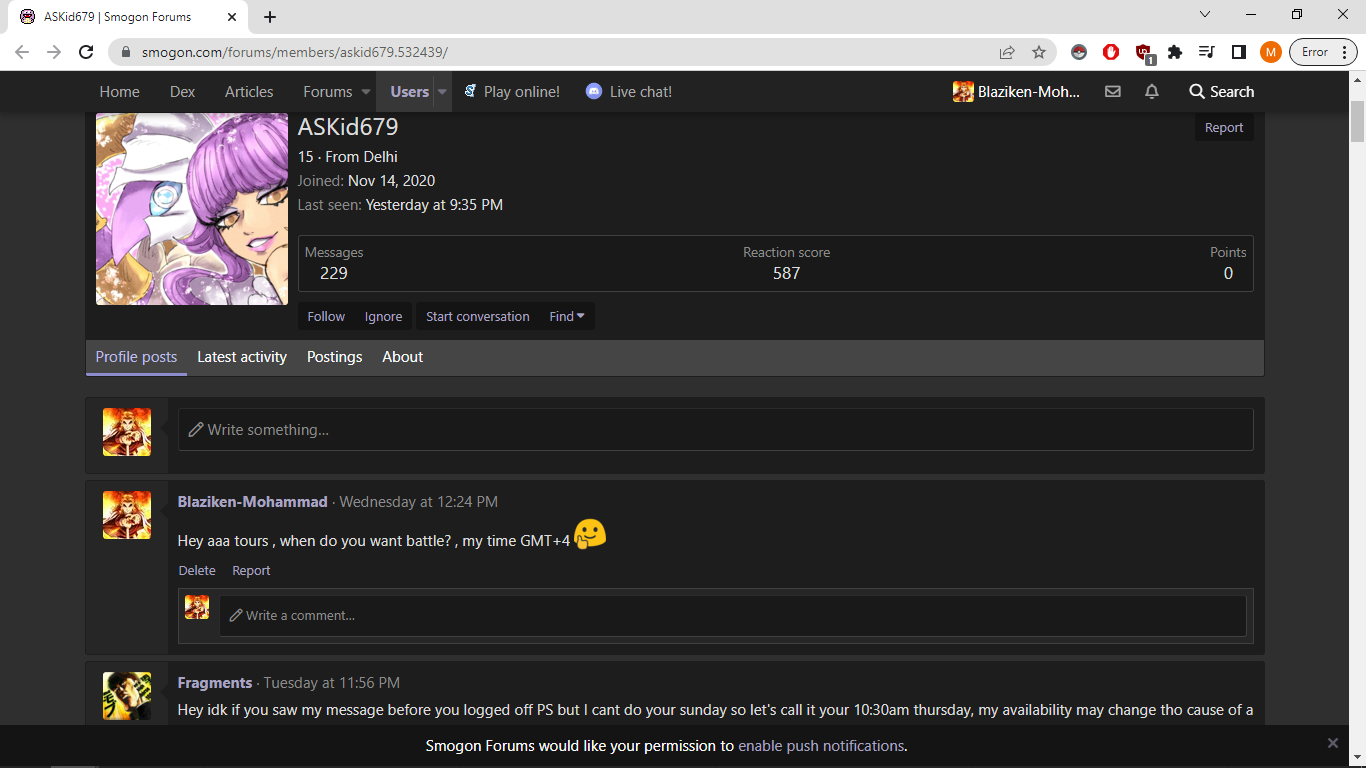Viewport: 1366px width, 768px height.
Task: Switch to the About tab
Action: coord(403,357)
